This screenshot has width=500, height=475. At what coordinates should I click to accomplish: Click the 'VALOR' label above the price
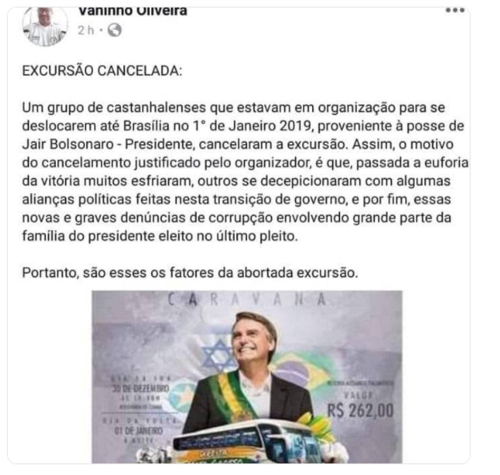[358, 396]
